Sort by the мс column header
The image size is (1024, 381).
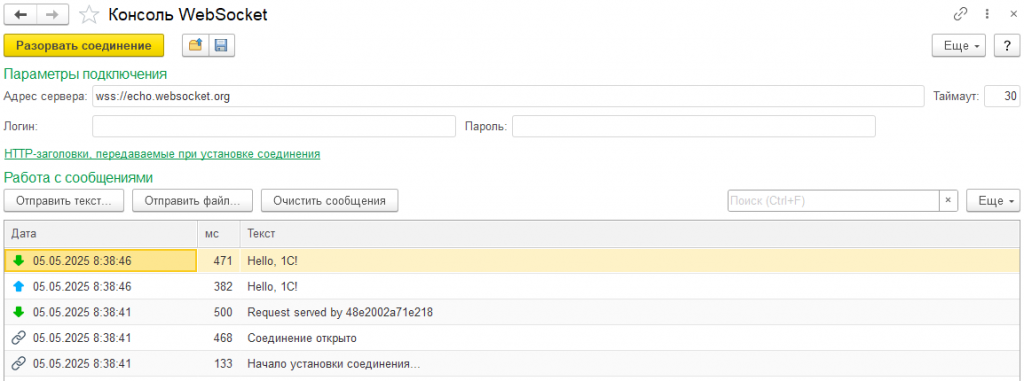point(219,233)
